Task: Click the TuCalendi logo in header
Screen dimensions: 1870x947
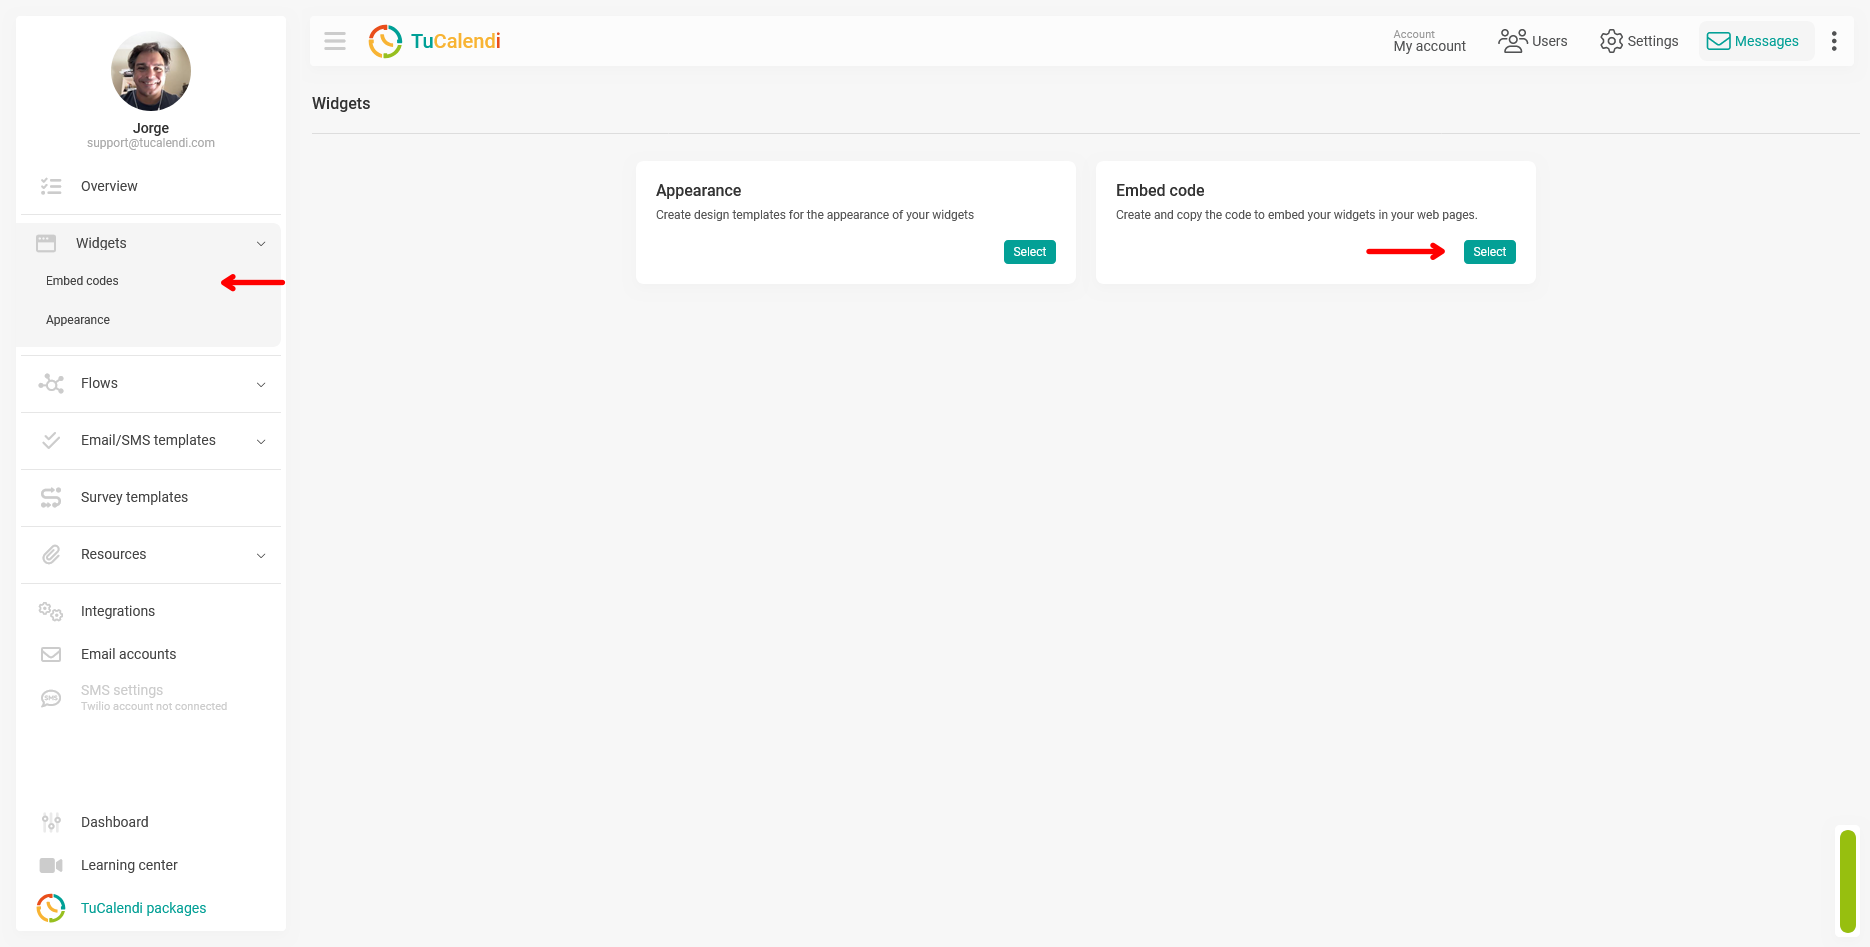Action: [435, 41]
